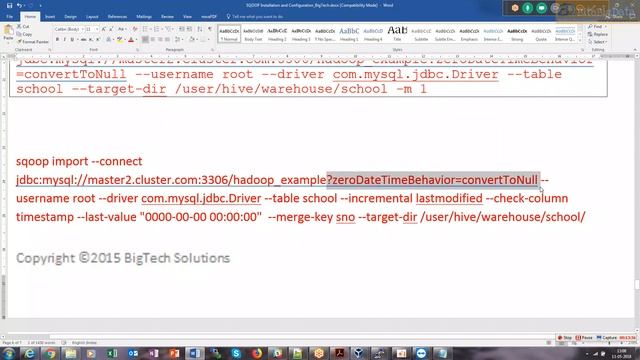This screenshot has width=640, height=360.
Task: Toggle Center paragraph alignment
Action: (153, 40)
